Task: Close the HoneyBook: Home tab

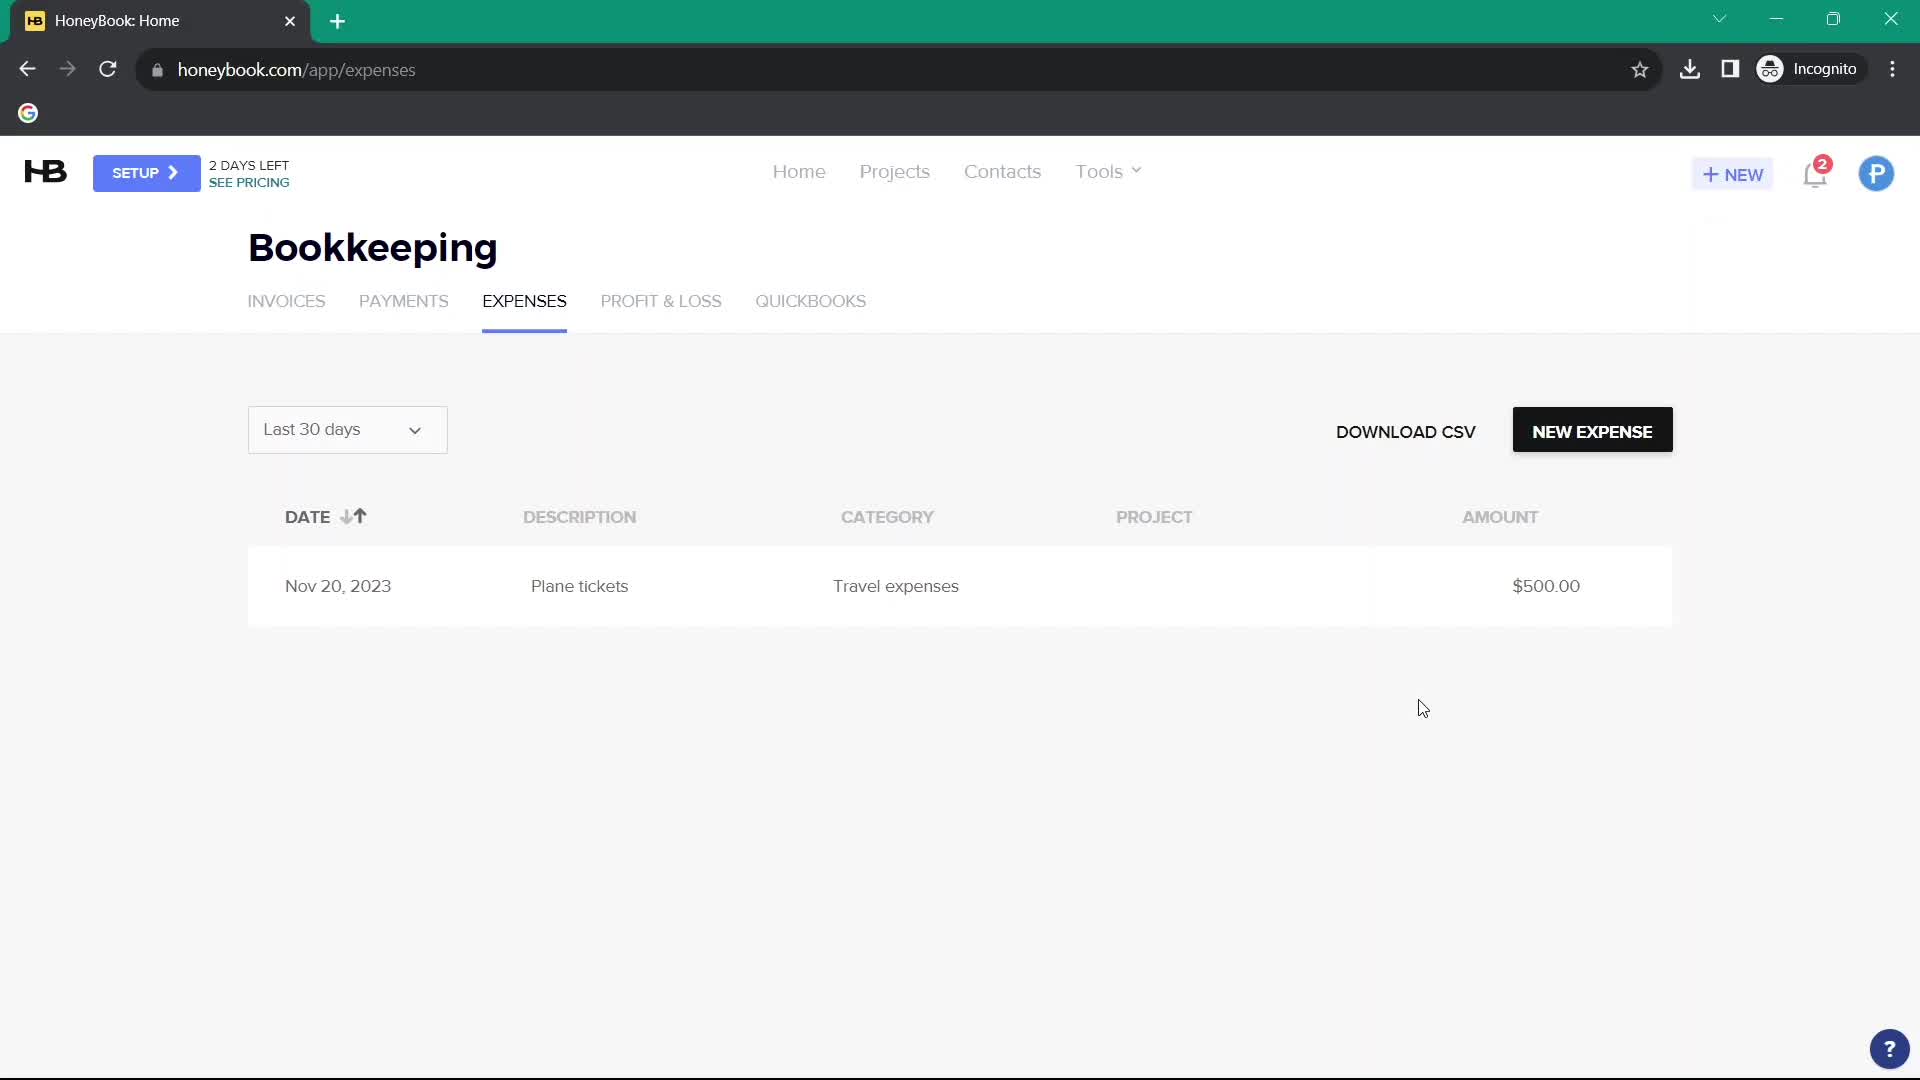Action: click(290, 21)
